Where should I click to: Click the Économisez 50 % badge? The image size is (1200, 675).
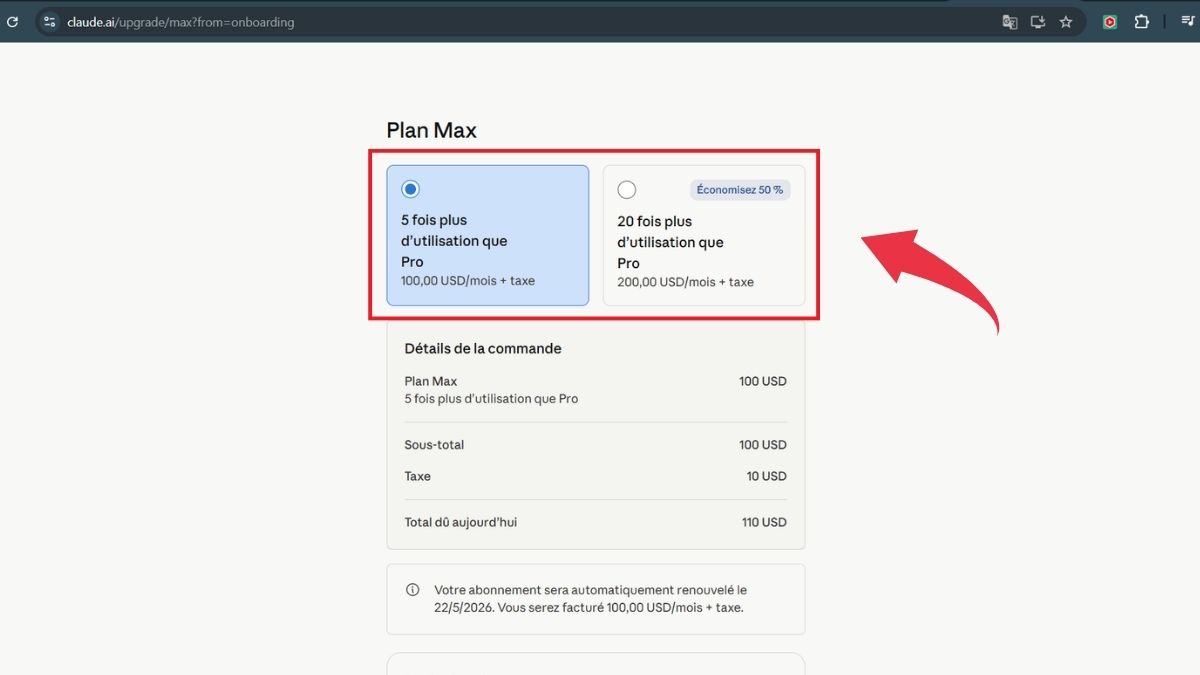coord(740,190)
